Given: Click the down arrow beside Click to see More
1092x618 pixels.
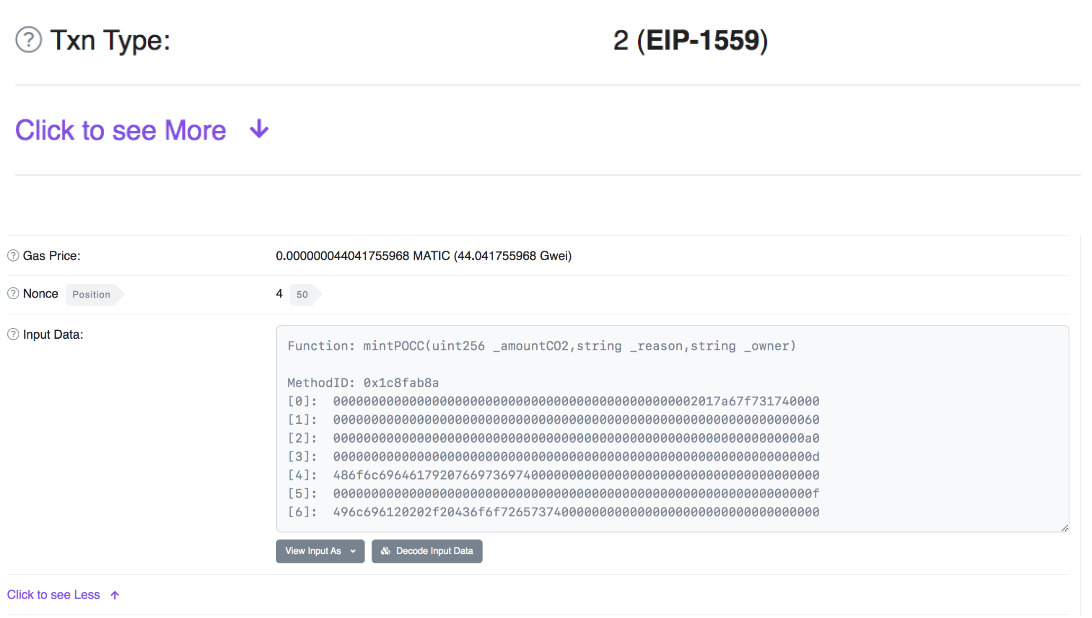Looking at the screenshot, I should tap(259, 130).
